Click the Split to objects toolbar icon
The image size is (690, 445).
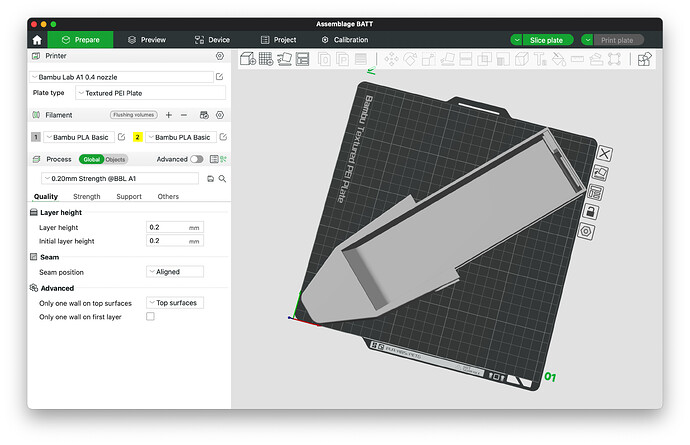[x=324, y=59]
